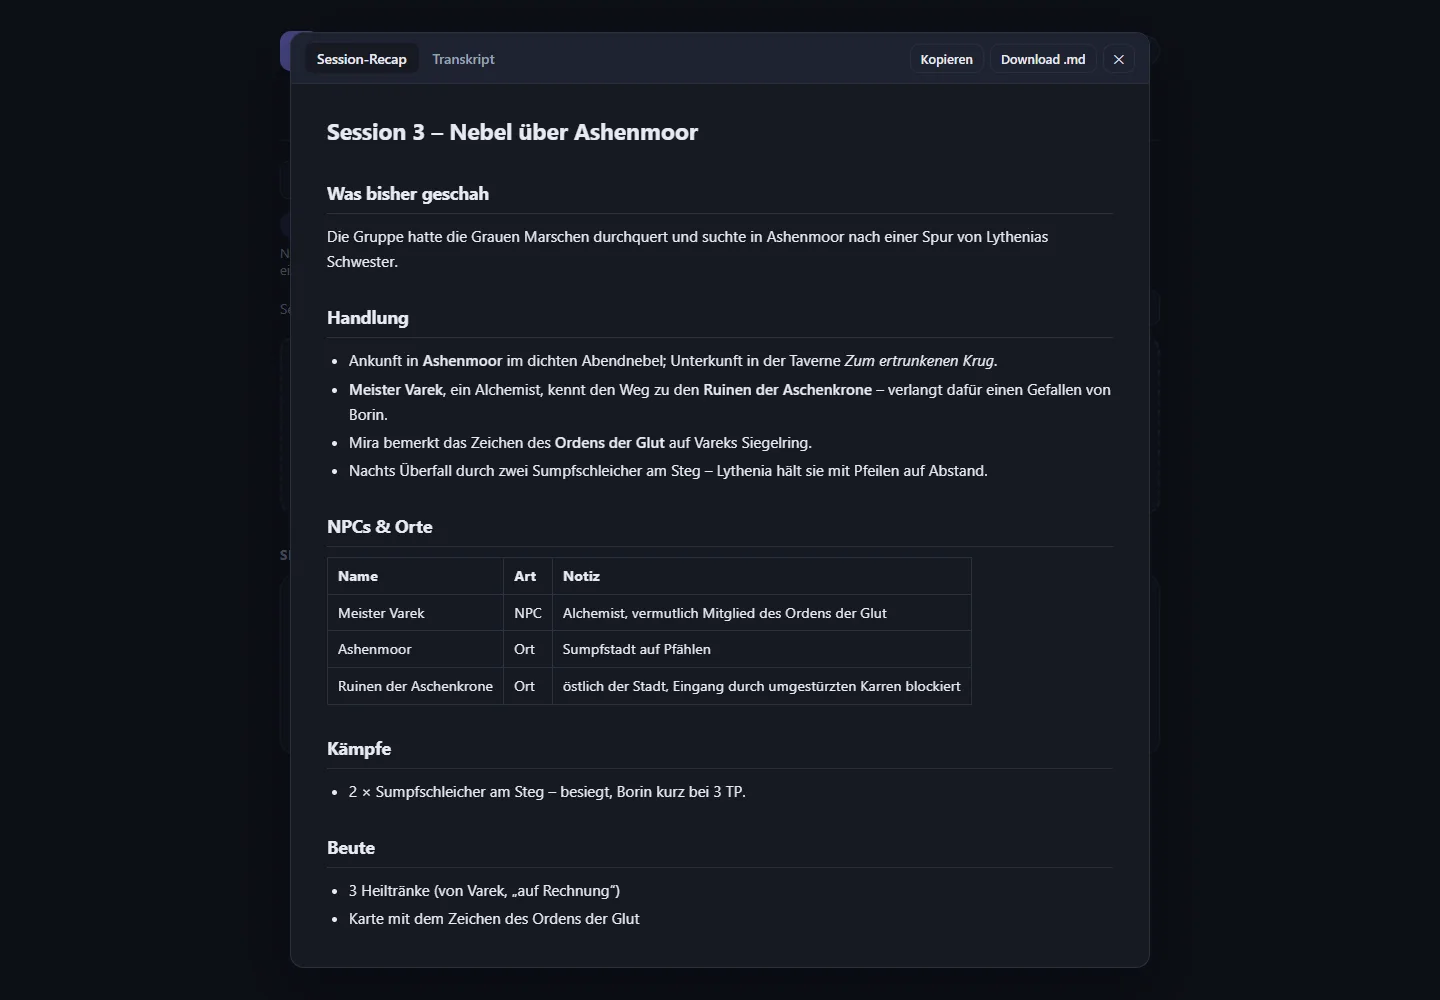1440x1000 pixels.
Task: Click the 'NPCs & Orte' heading
Action: (x=380, y=527)
